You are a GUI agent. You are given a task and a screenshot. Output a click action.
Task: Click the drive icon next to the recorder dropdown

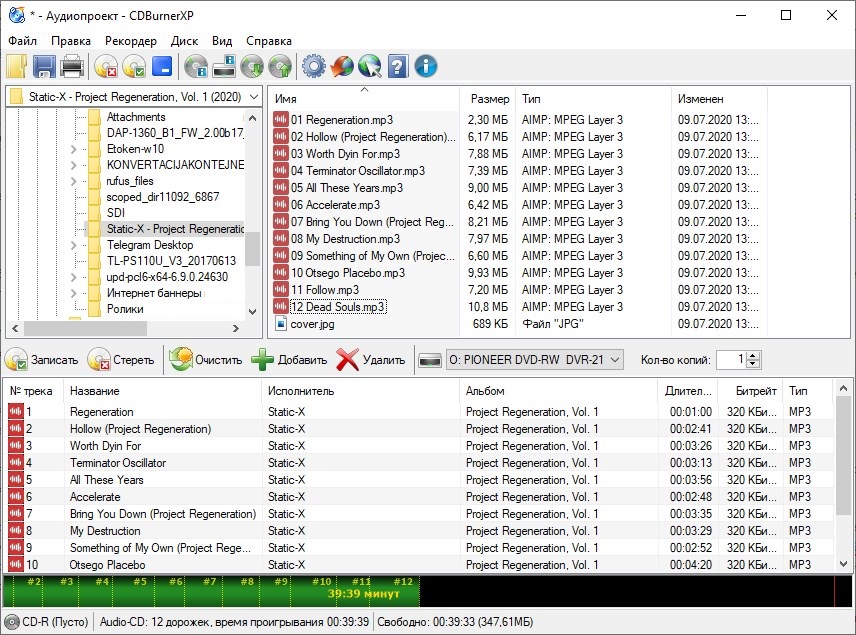[x=430, y=360]
